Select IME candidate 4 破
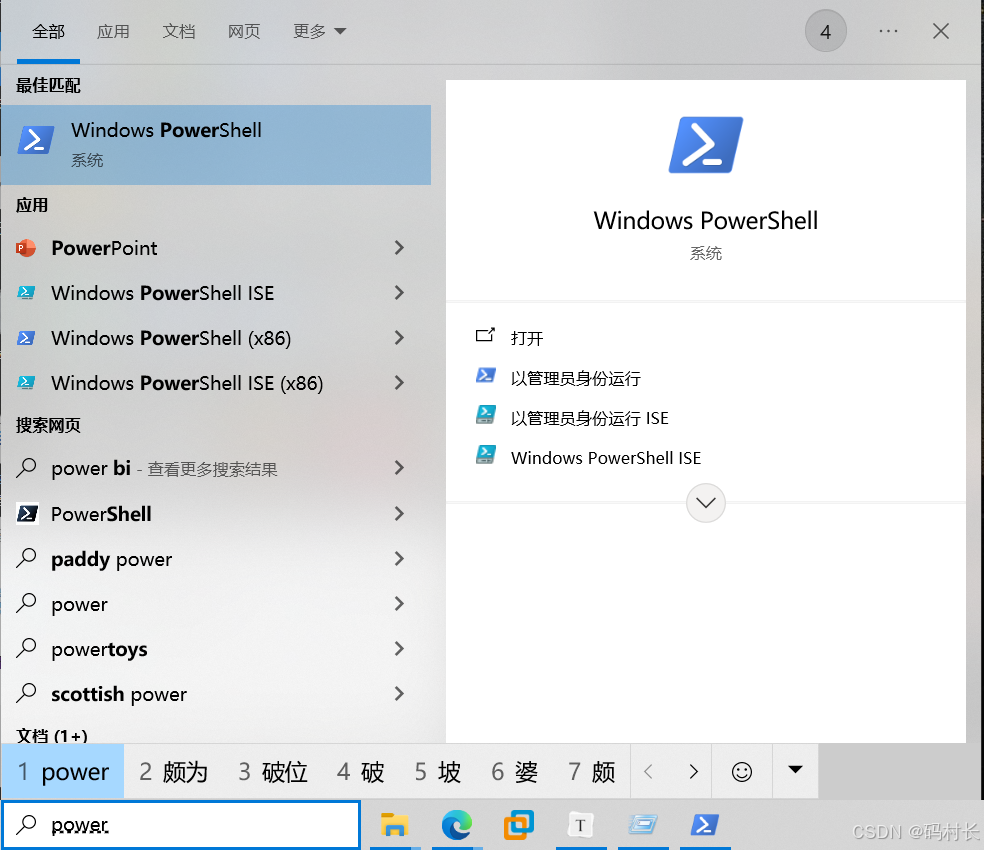 click(x=360, y=772)
